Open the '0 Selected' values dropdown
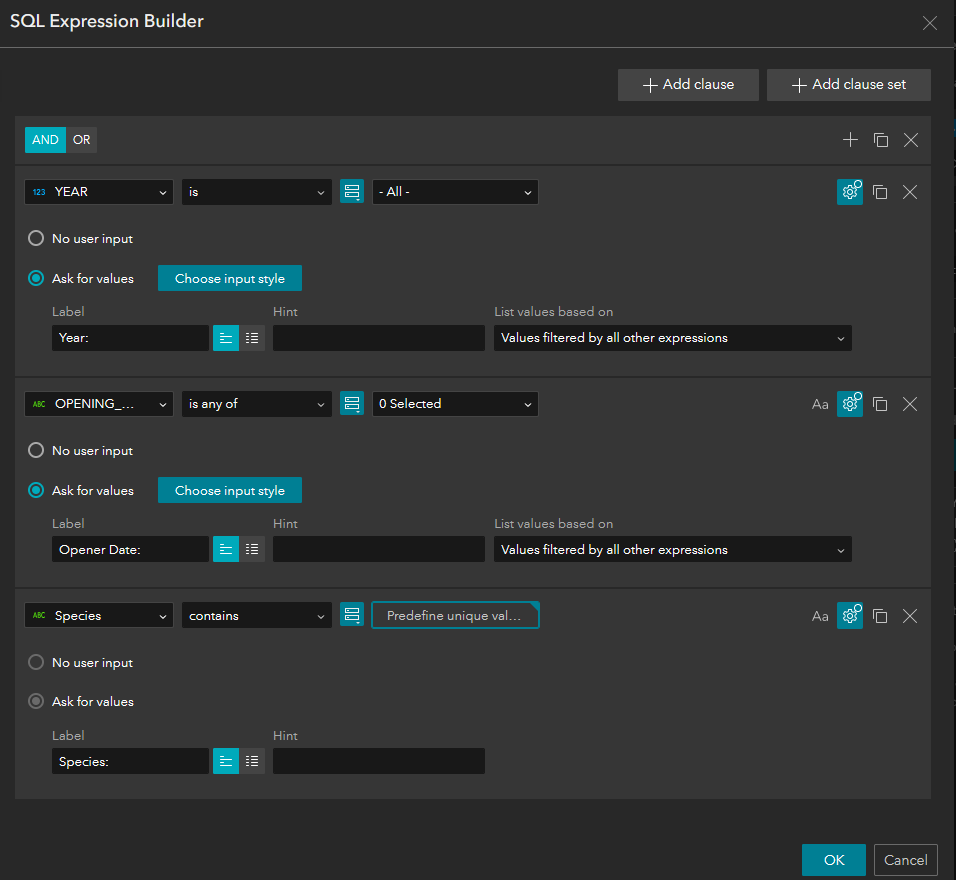 (455, 404)
